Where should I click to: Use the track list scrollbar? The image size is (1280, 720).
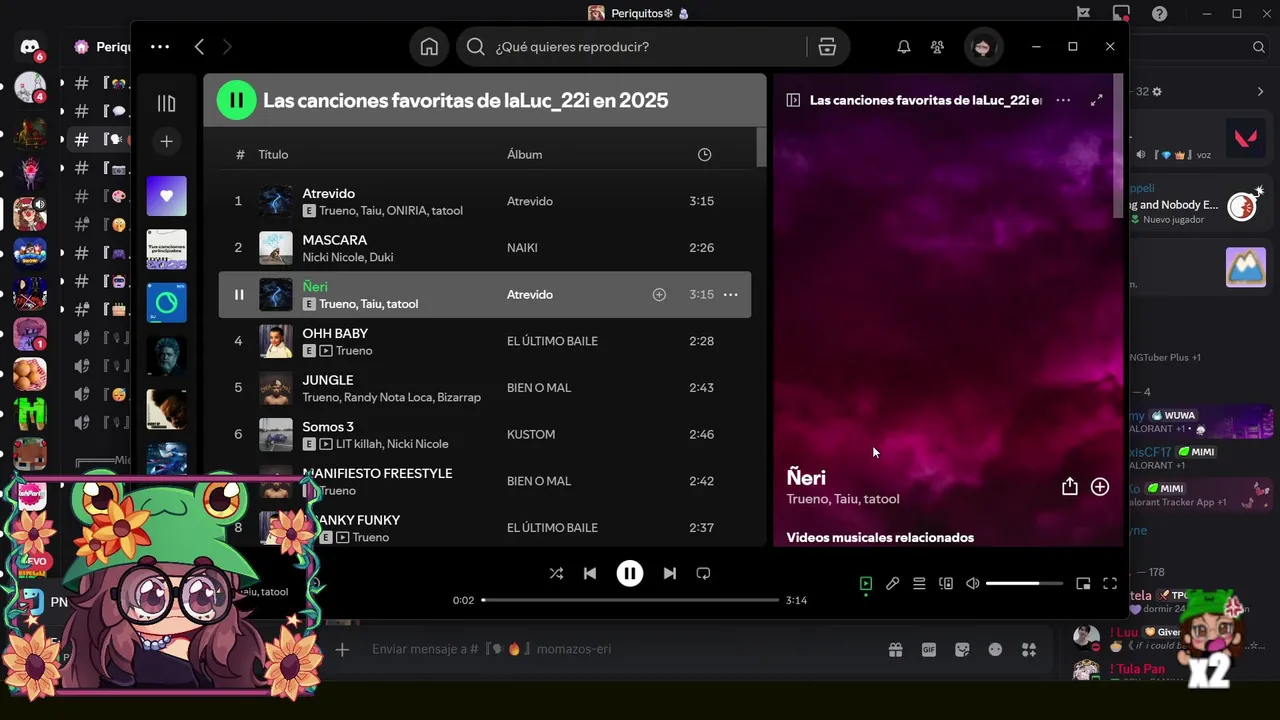(761, 146)
